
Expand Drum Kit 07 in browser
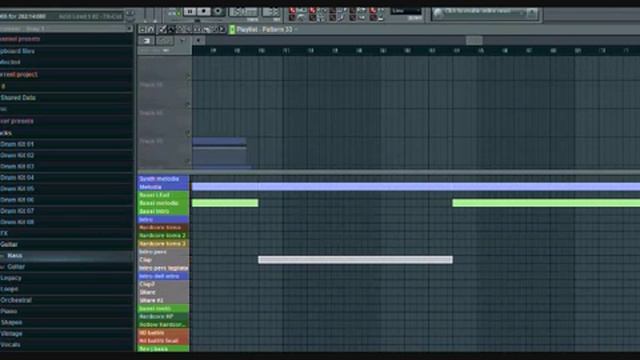tap(17, 211)
